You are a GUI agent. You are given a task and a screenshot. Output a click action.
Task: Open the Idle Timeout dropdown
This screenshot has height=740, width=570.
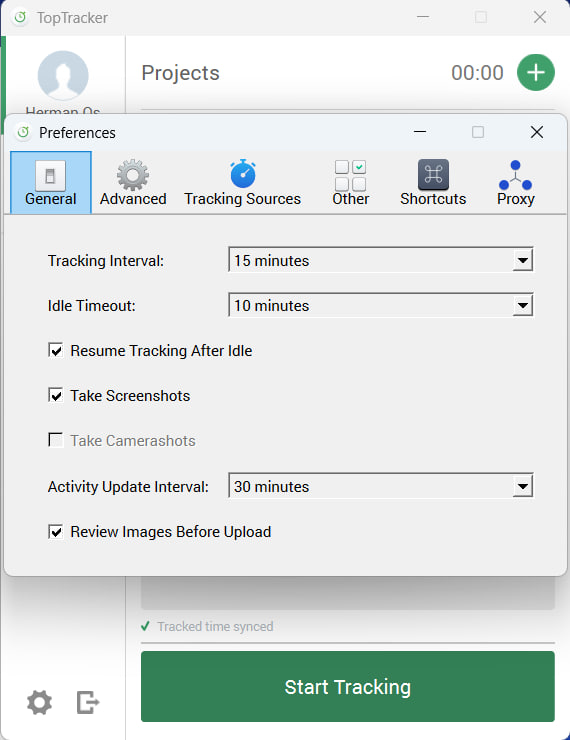click(x=381, y=305)
